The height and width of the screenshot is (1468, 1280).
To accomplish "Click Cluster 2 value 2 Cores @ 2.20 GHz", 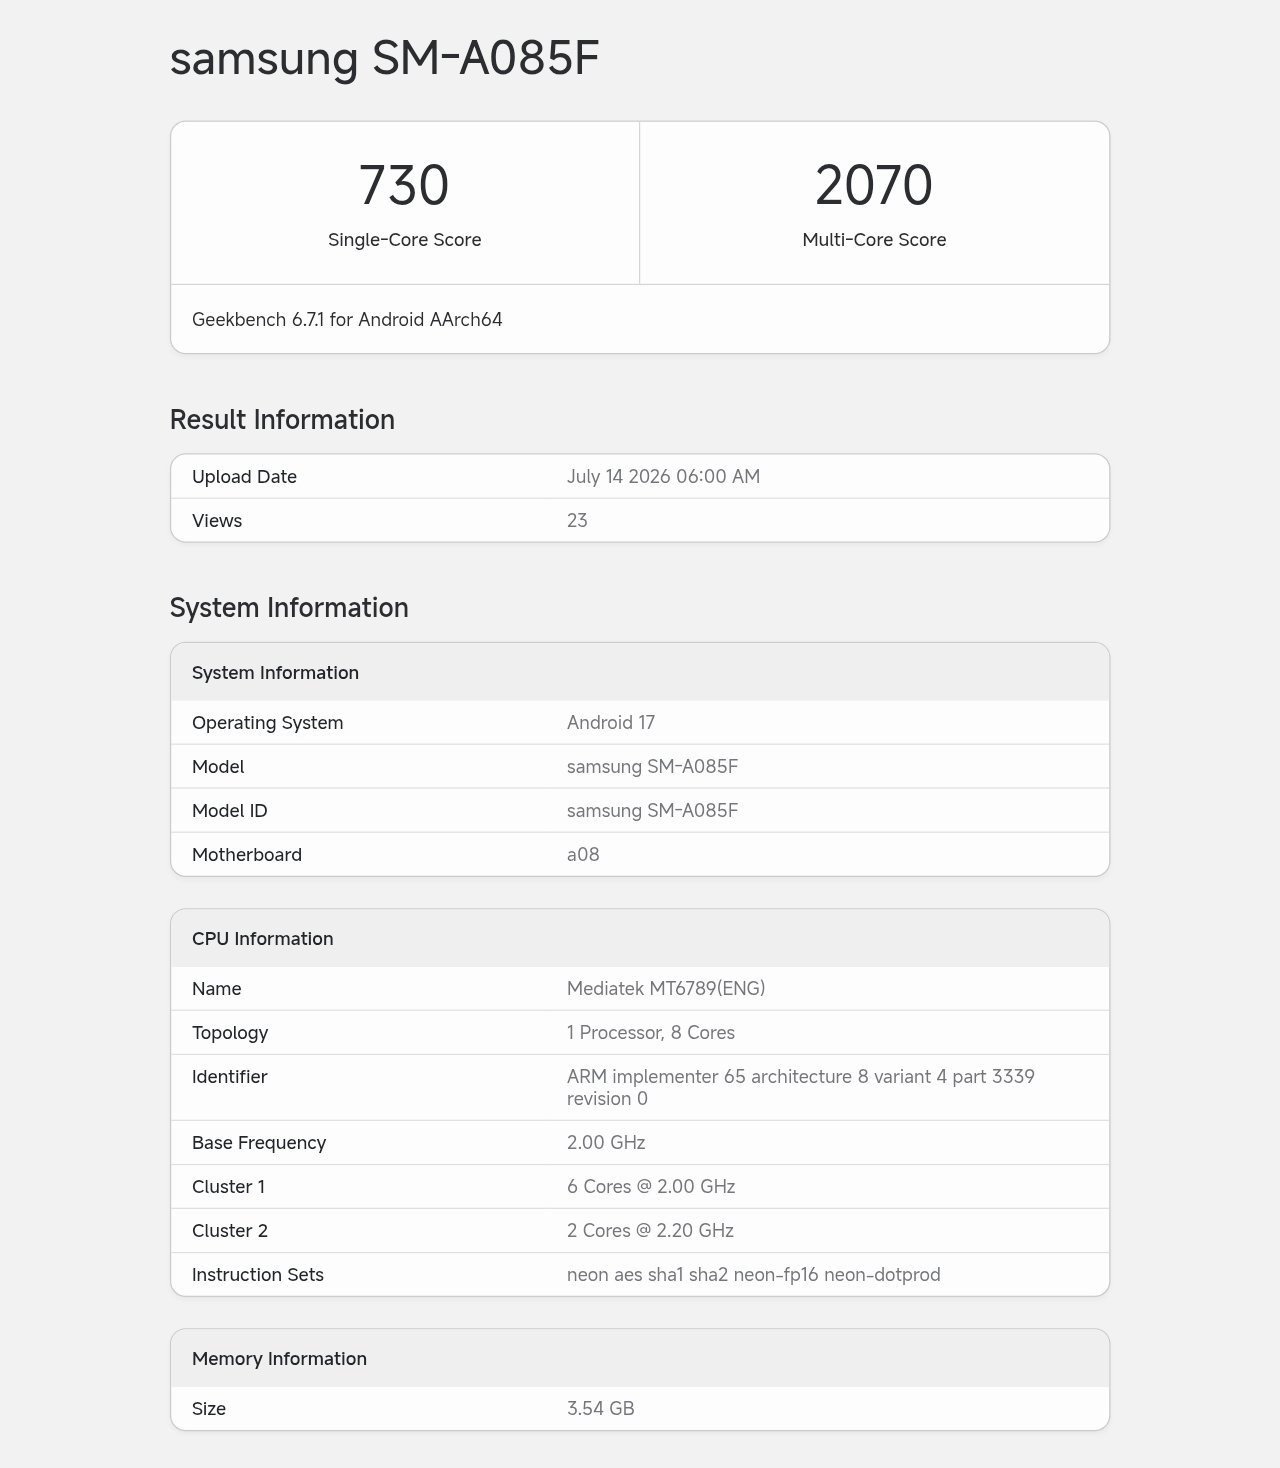I will coord(650,1231).
